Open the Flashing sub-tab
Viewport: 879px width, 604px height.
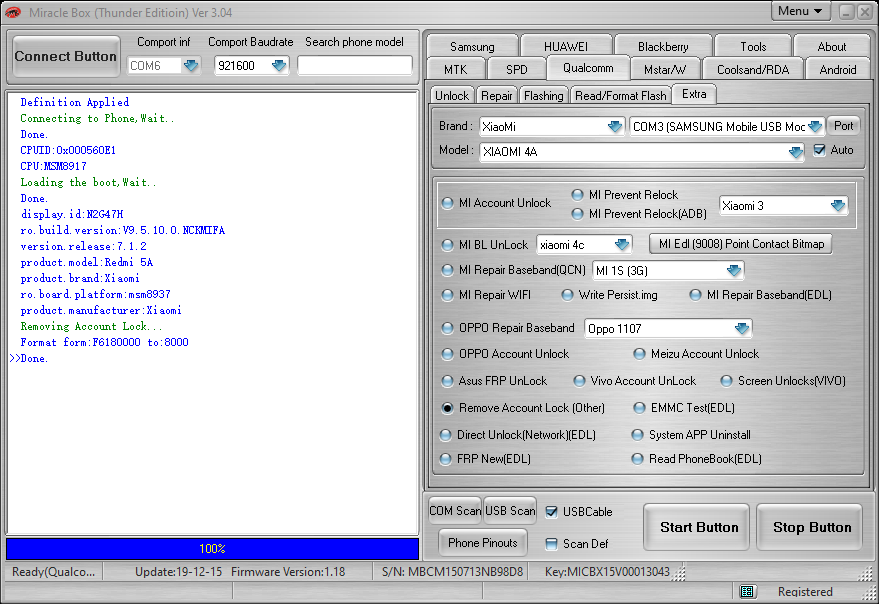point(543,96)
